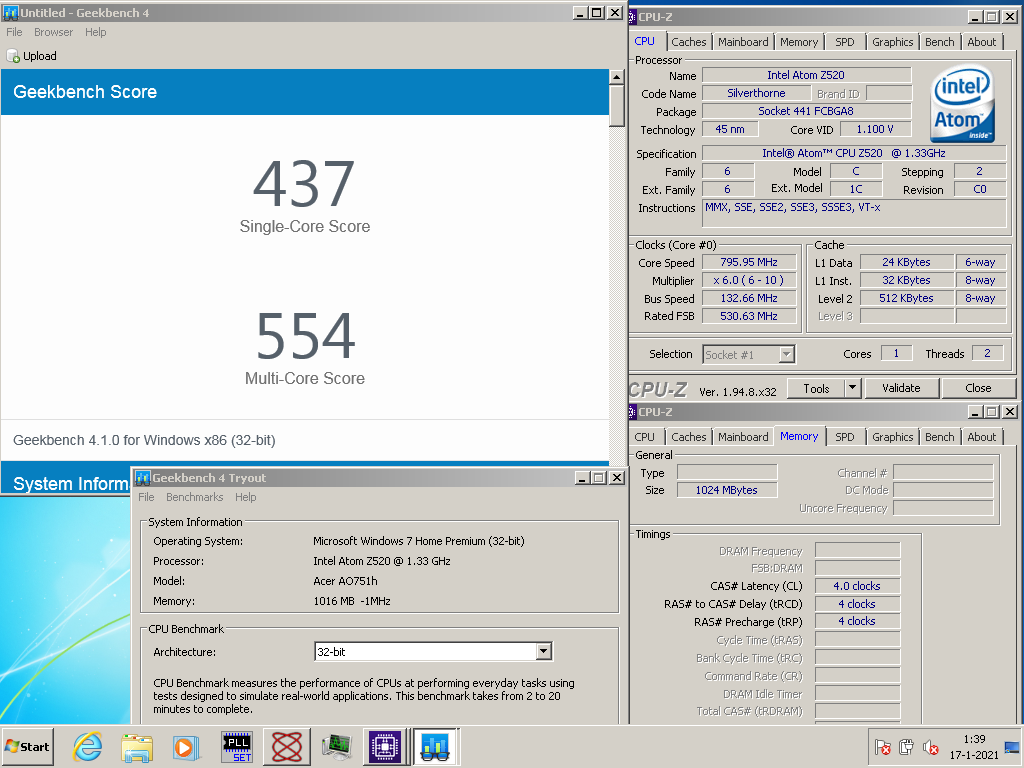Open File menu in Untitled Geekbench window
This screenshot has width=1024, height=768.
click(14, 32)
